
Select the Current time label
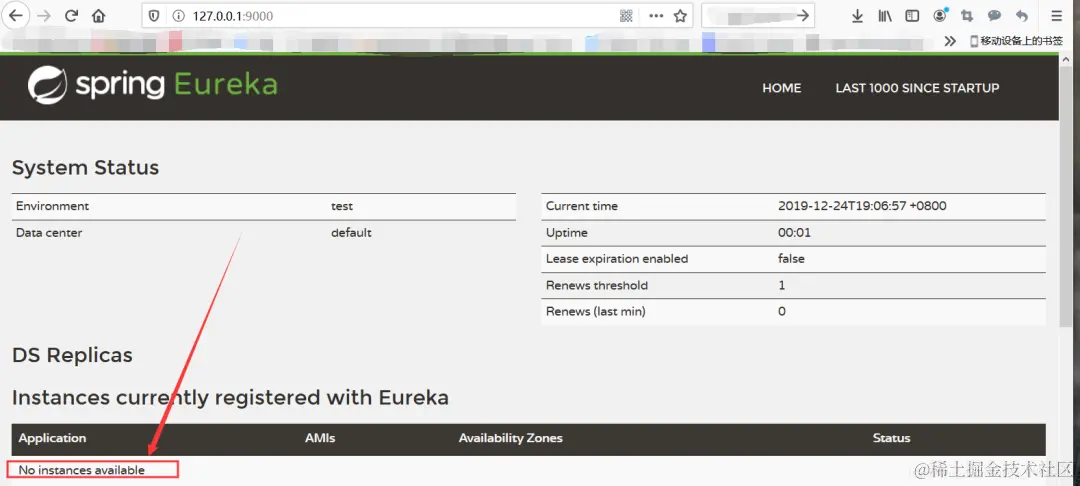point(582,206)
